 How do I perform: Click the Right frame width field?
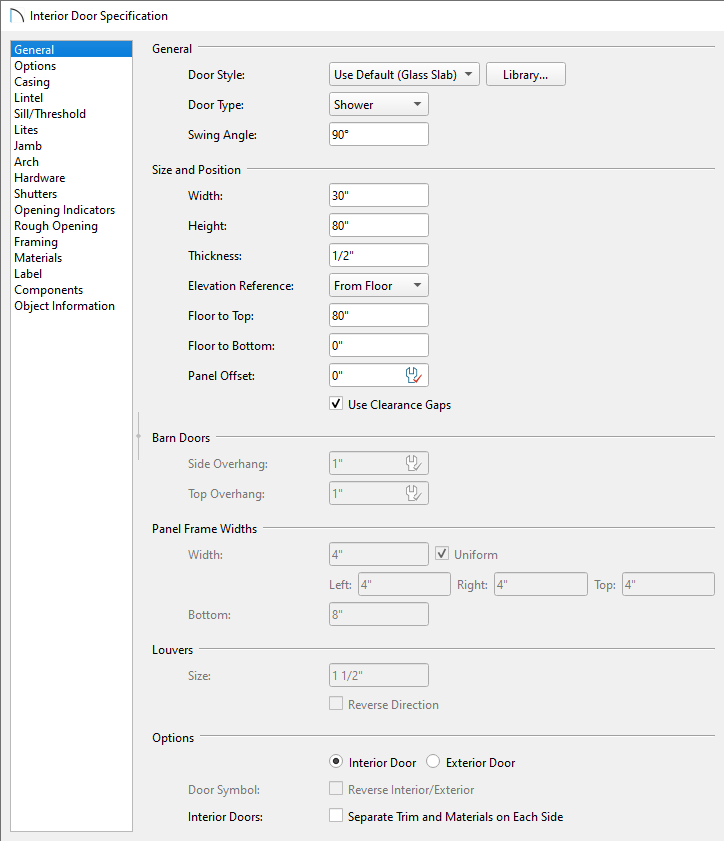coord(541,584)
